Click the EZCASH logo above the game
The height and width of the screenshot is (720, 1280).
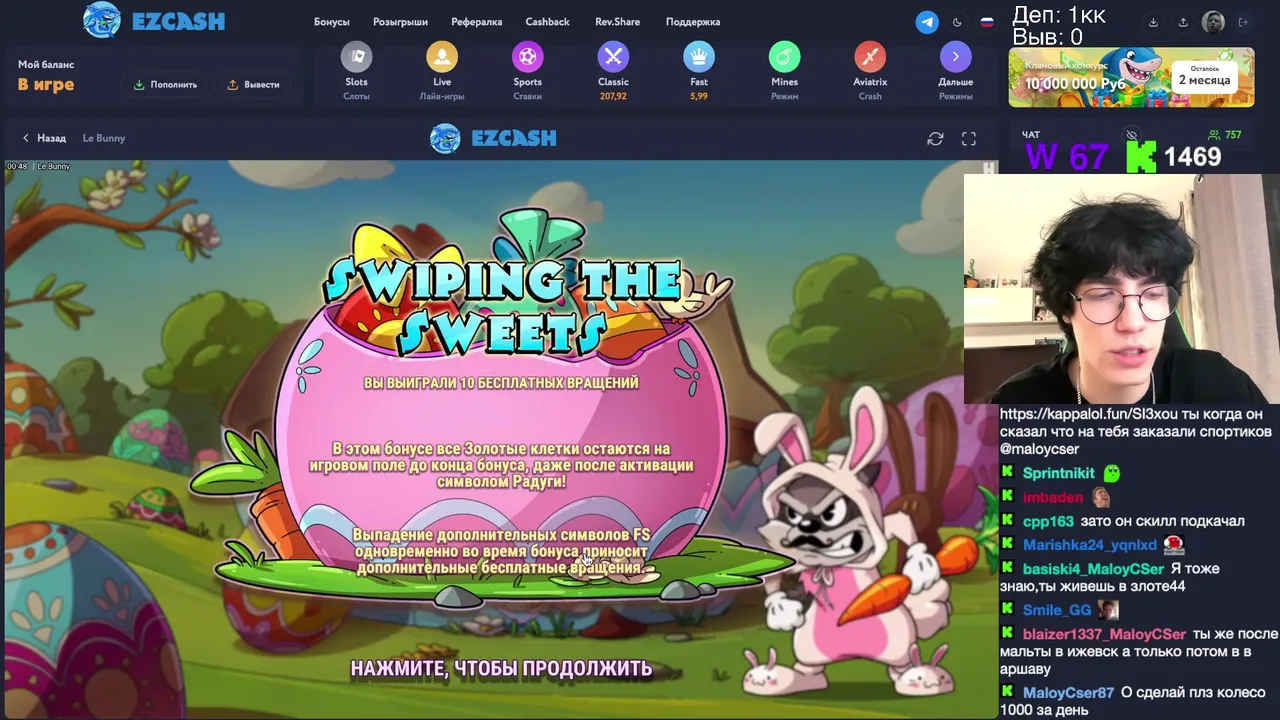[x=493, y=138]
